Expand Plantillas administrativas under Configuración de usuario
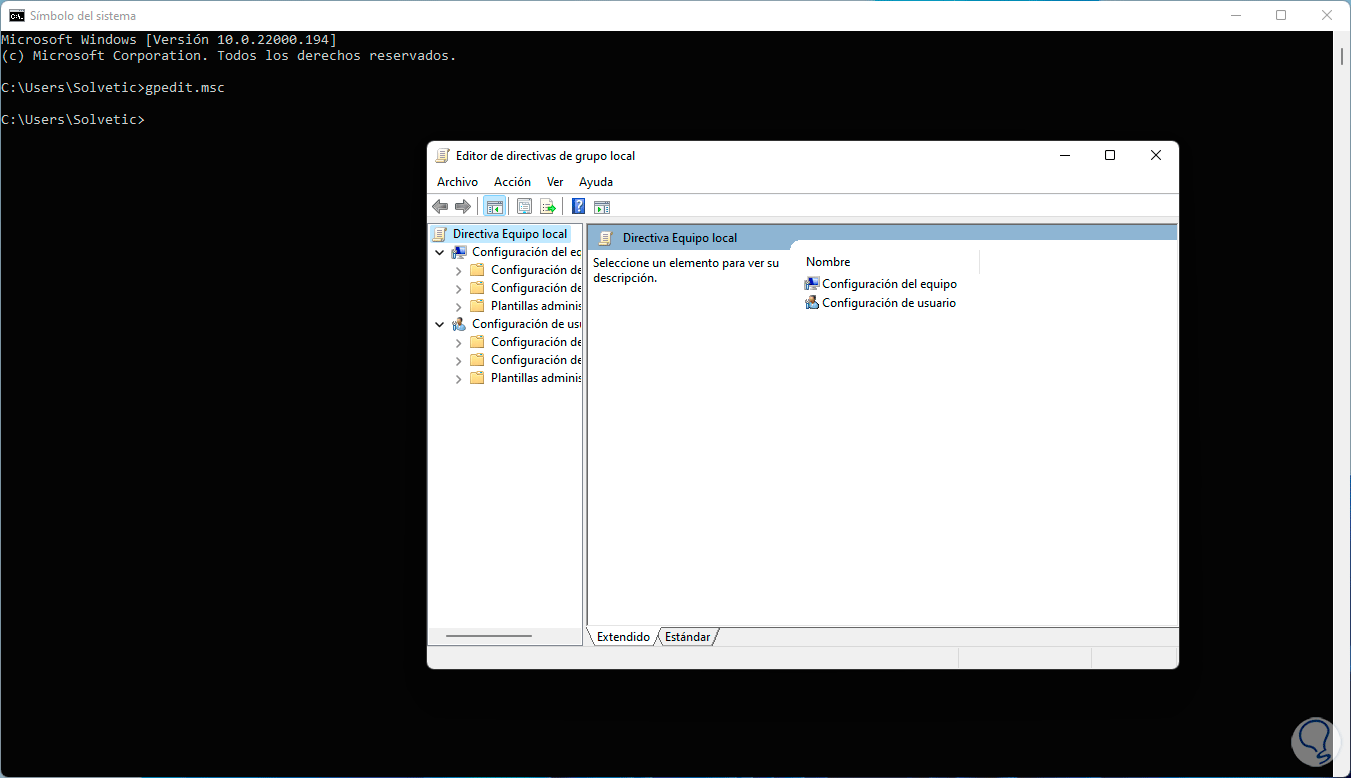 tap(459, 378)
